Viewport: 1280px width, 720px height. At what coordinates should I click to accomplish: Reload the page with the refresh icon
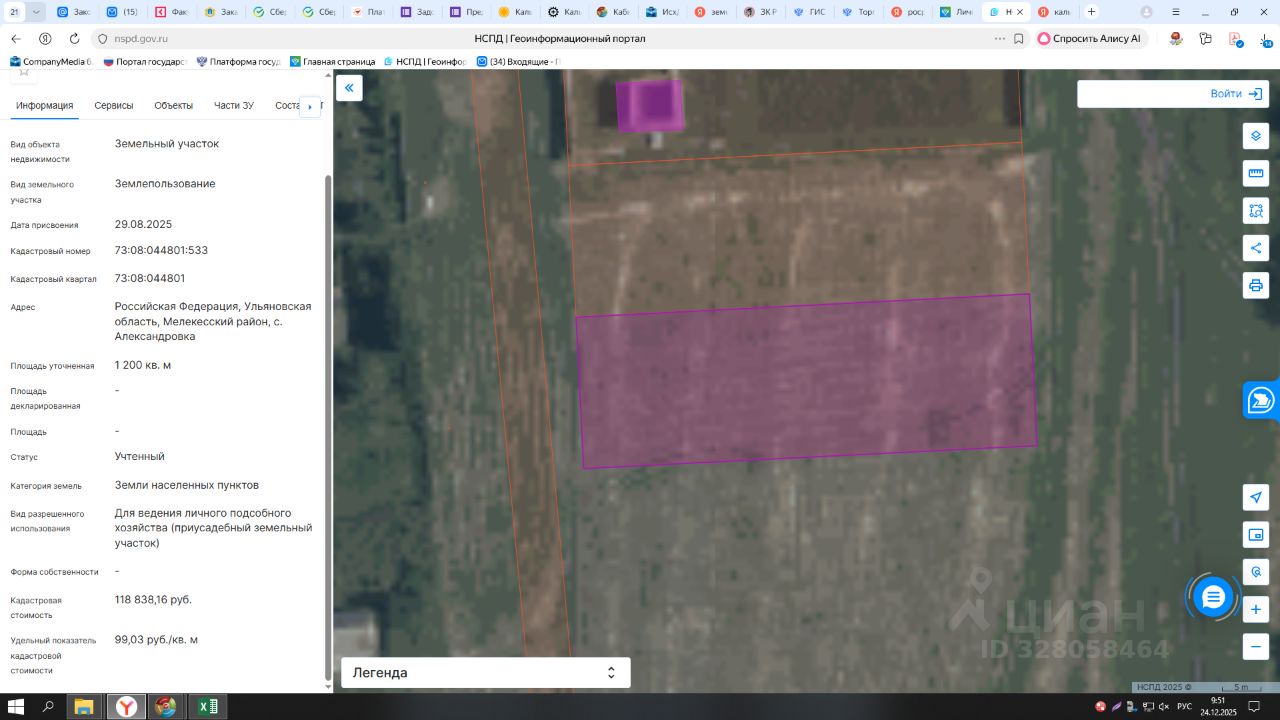click(x=74, y=38)
